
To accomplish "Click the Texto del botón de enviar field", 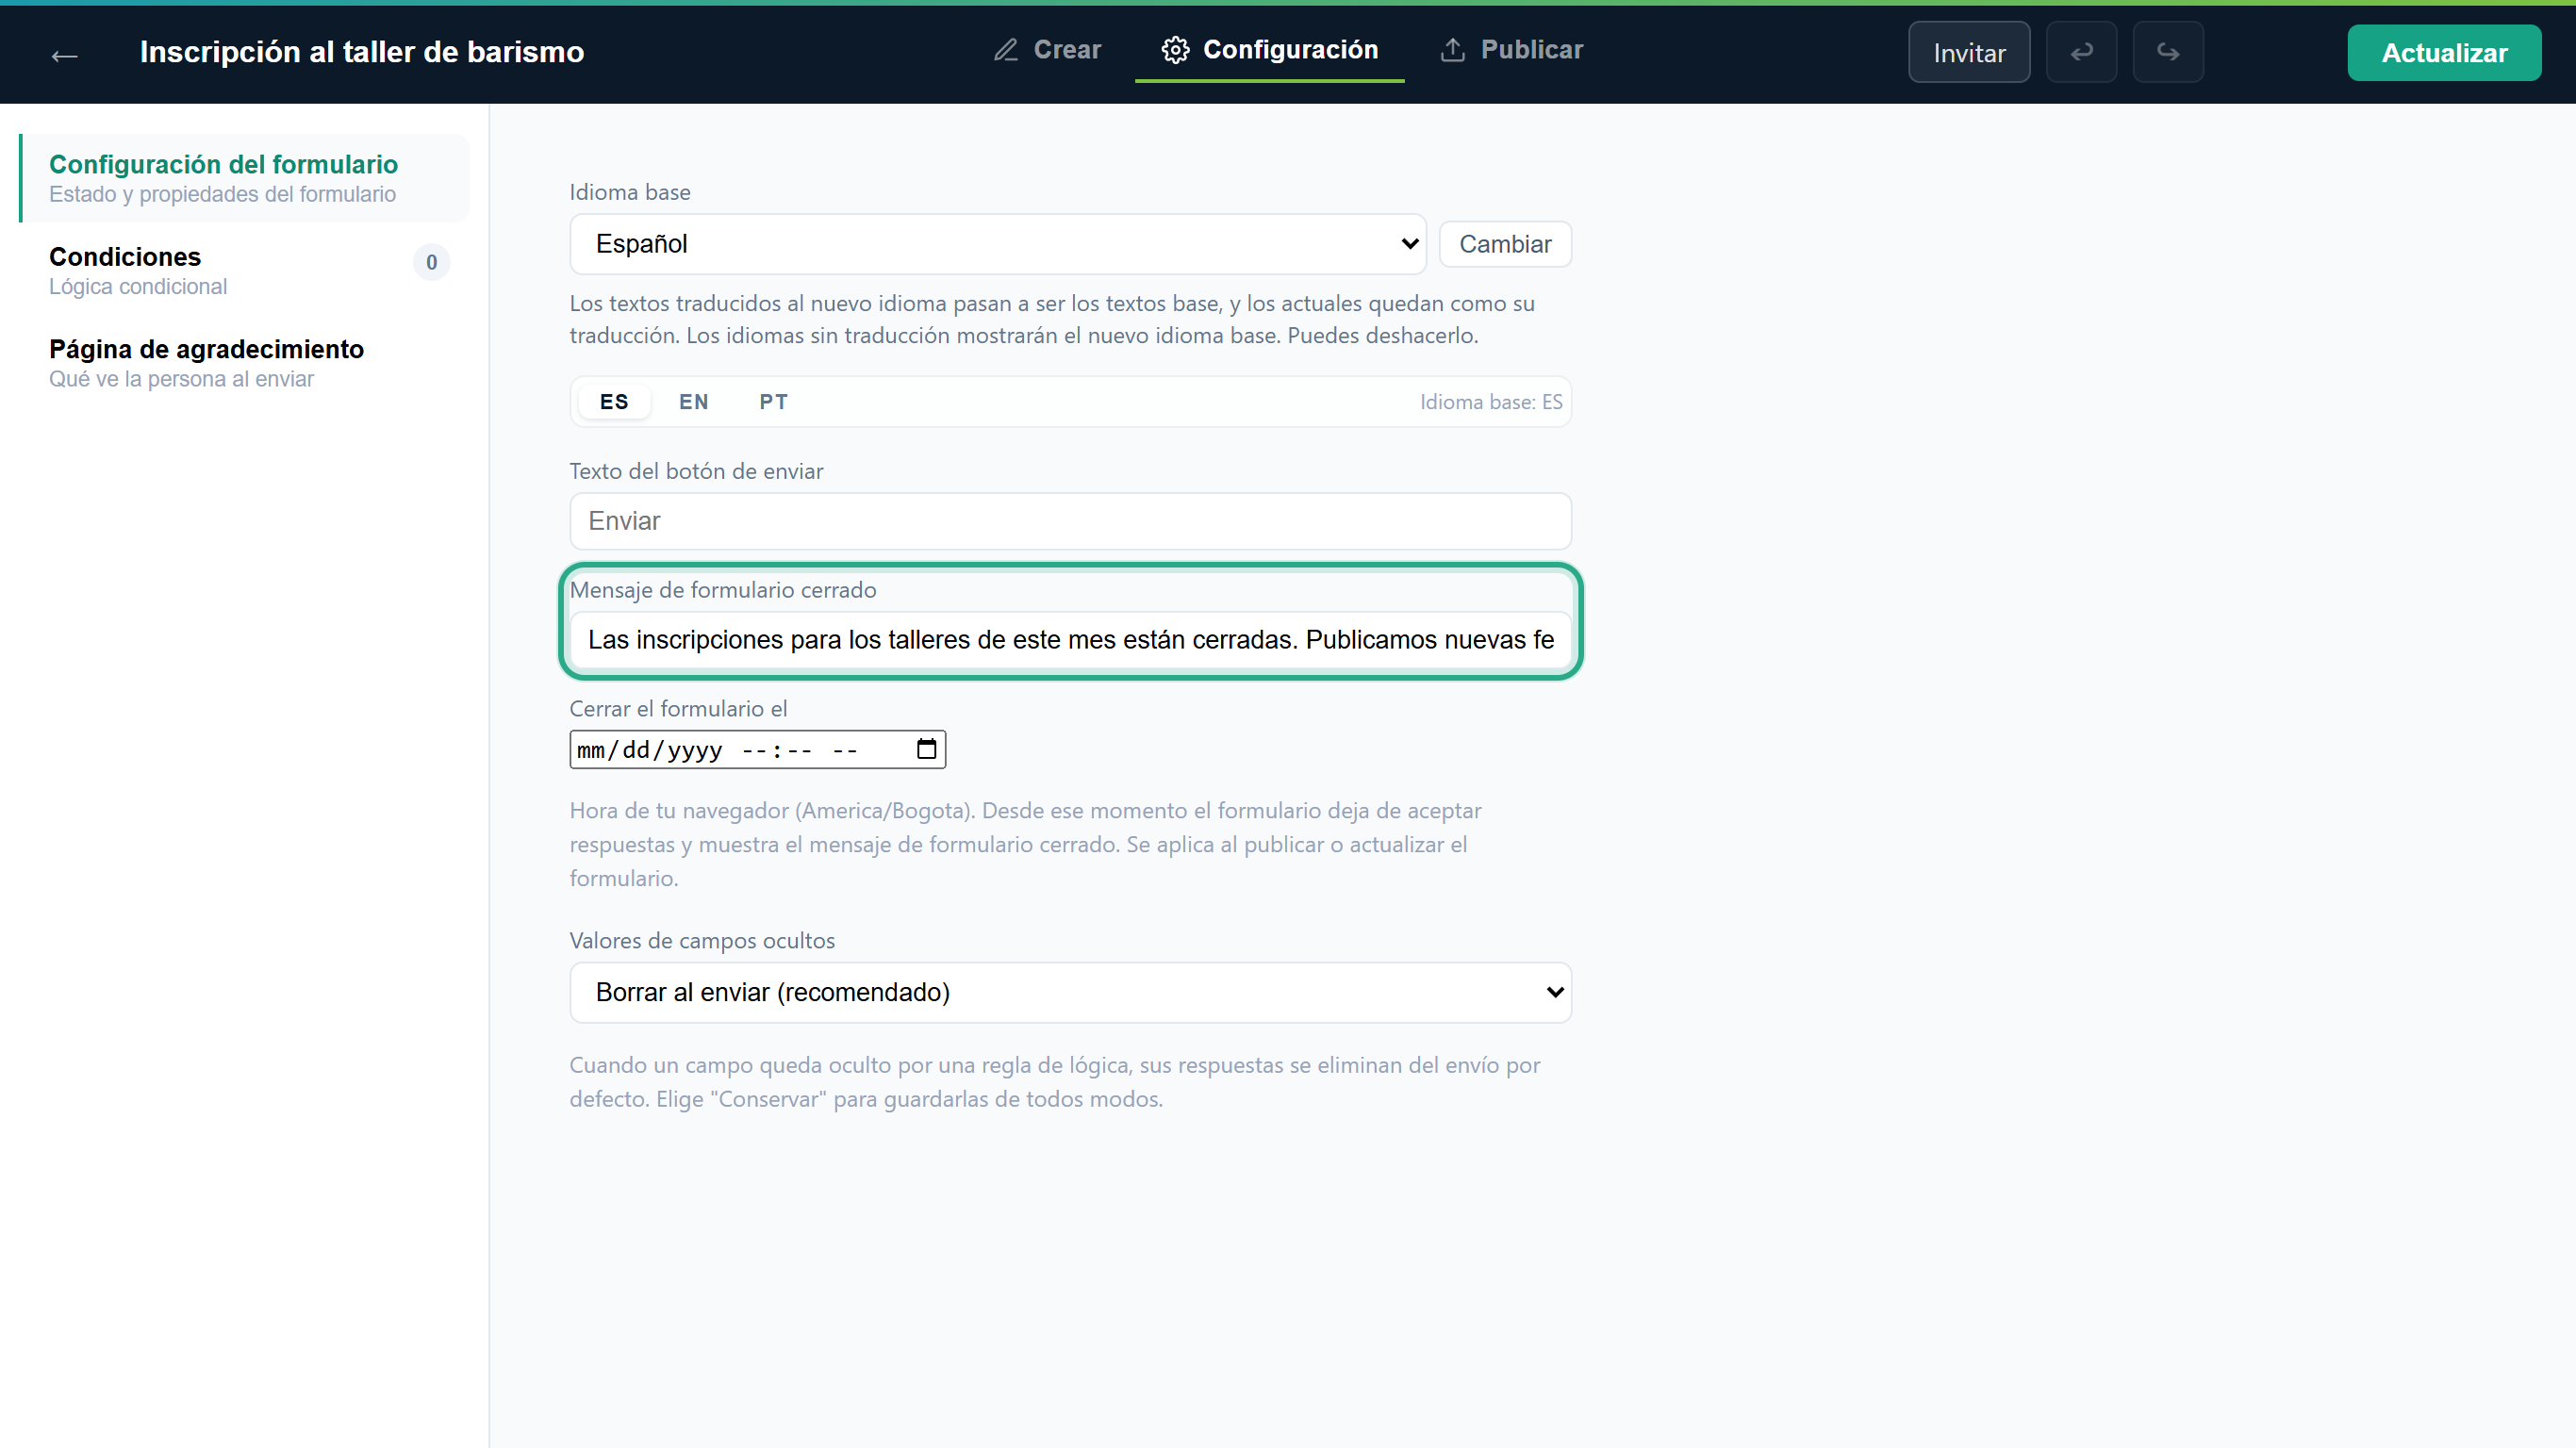I will pyautogui.click(x=1070, y=521).
